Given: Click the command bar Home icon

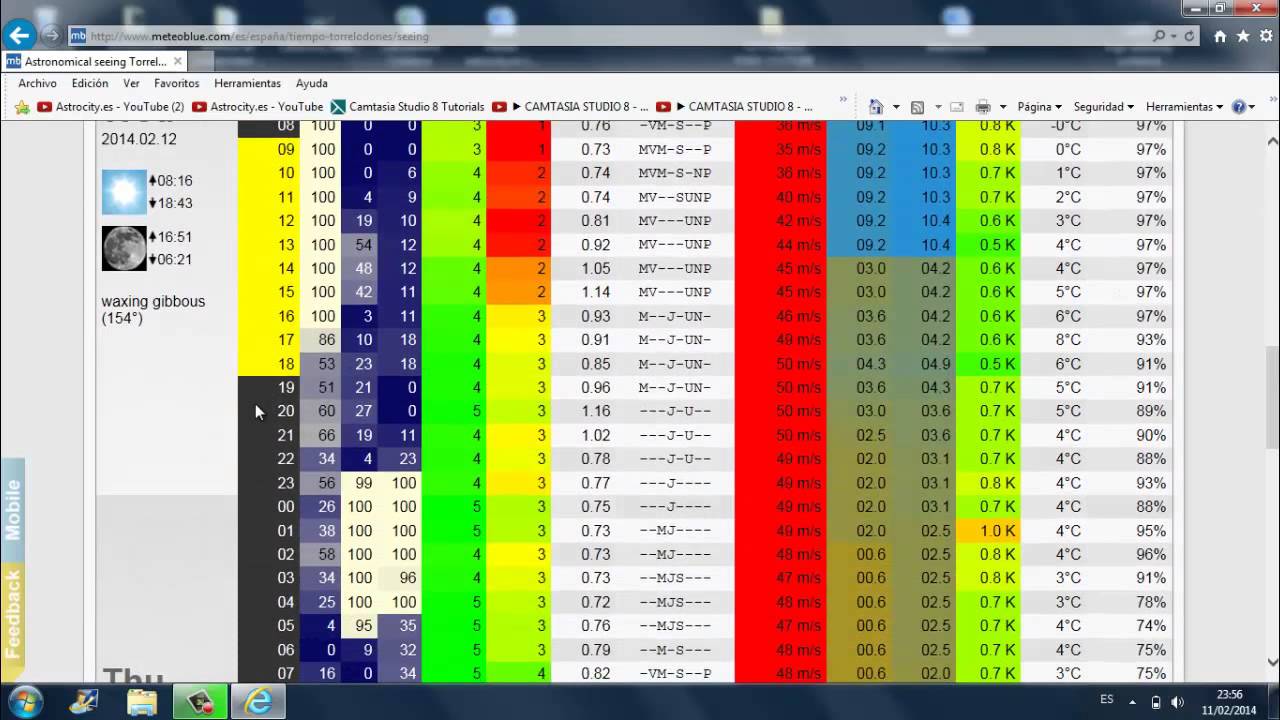Looking at the screenshot, I should tap(876, 107).
